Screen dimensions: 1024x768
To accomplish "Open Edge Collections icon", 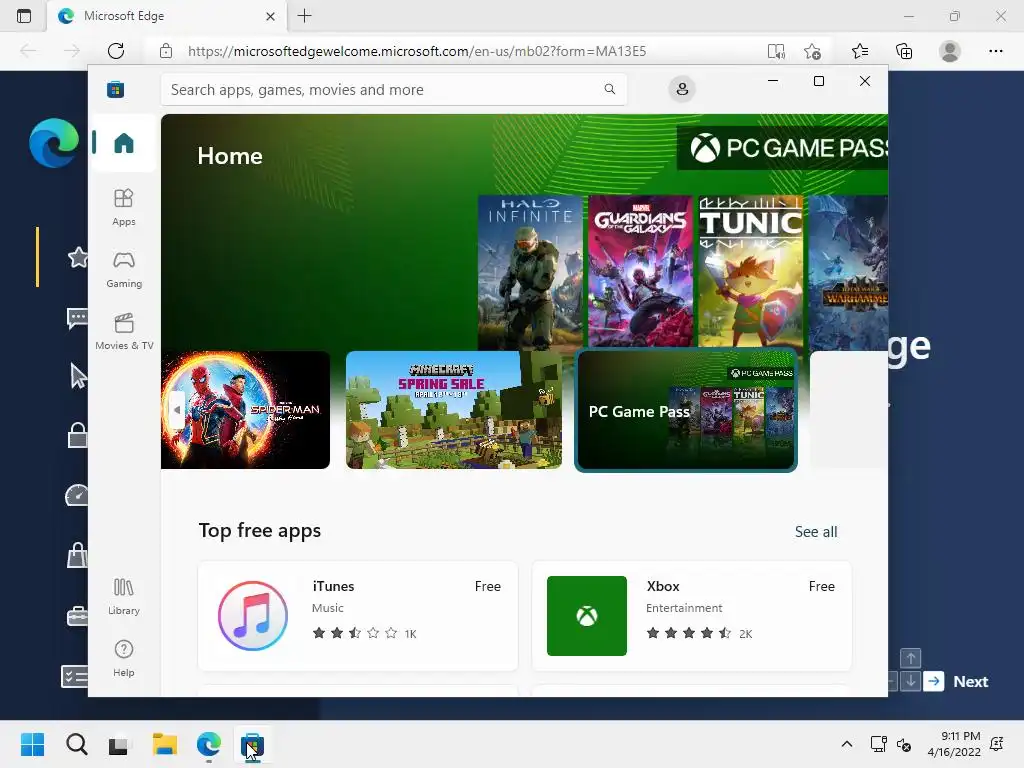I will pyautogui.click(x=904, y=51).
